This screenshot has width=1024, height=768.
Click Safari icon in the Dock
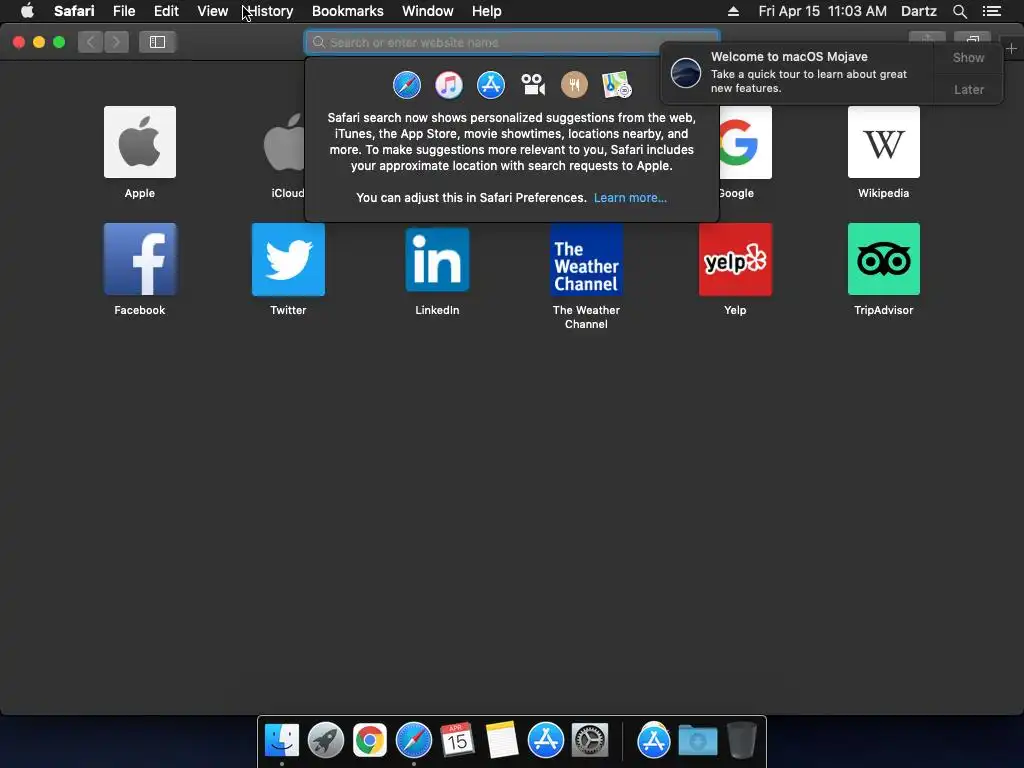point(413,740)
